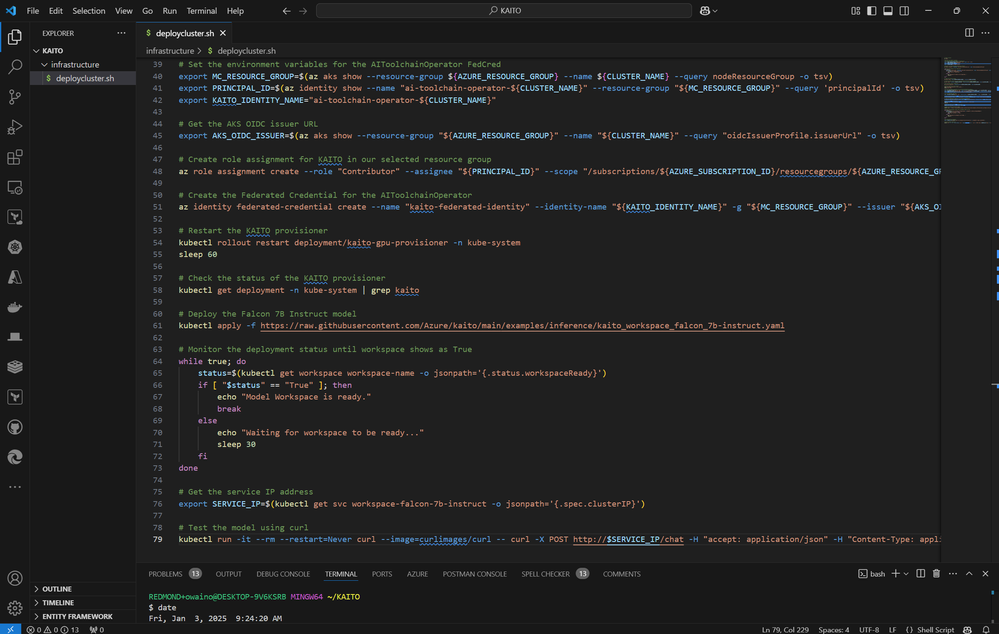Switch to the PROBLEMS tab

click(166, 574)
